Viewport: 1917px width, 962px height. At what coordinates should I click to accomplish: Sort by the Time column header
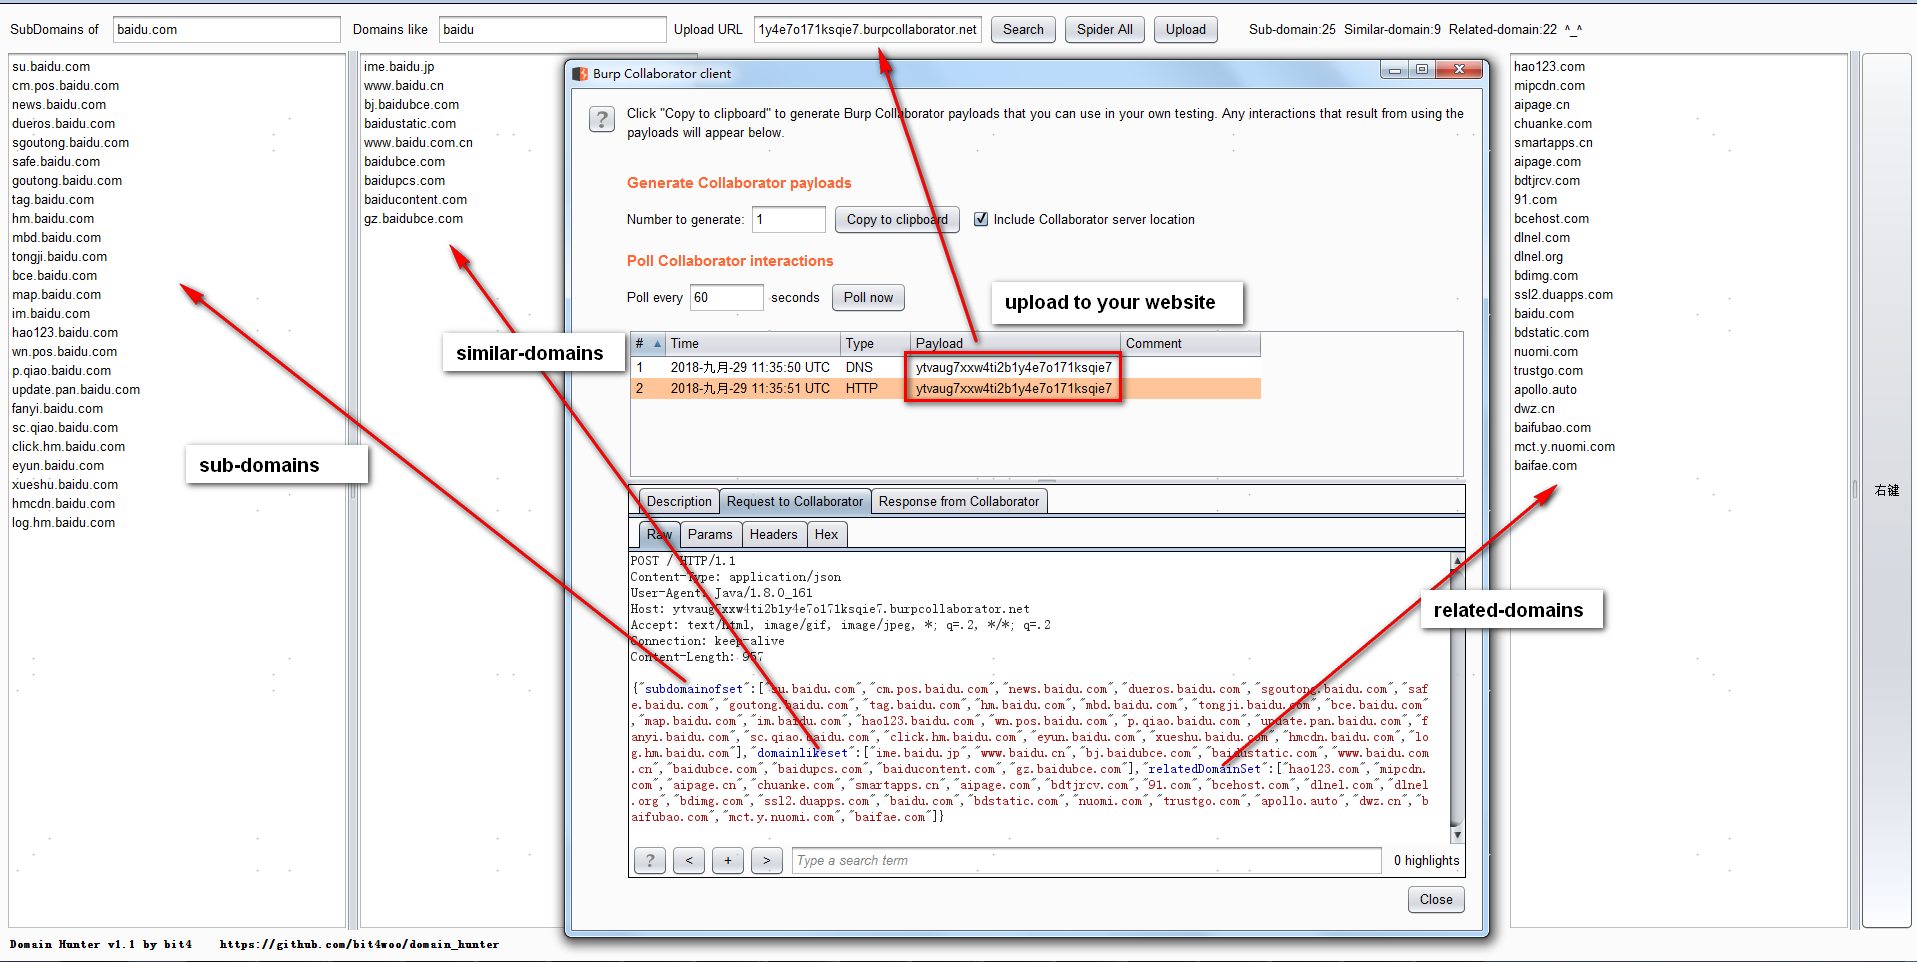click(754, 344)
